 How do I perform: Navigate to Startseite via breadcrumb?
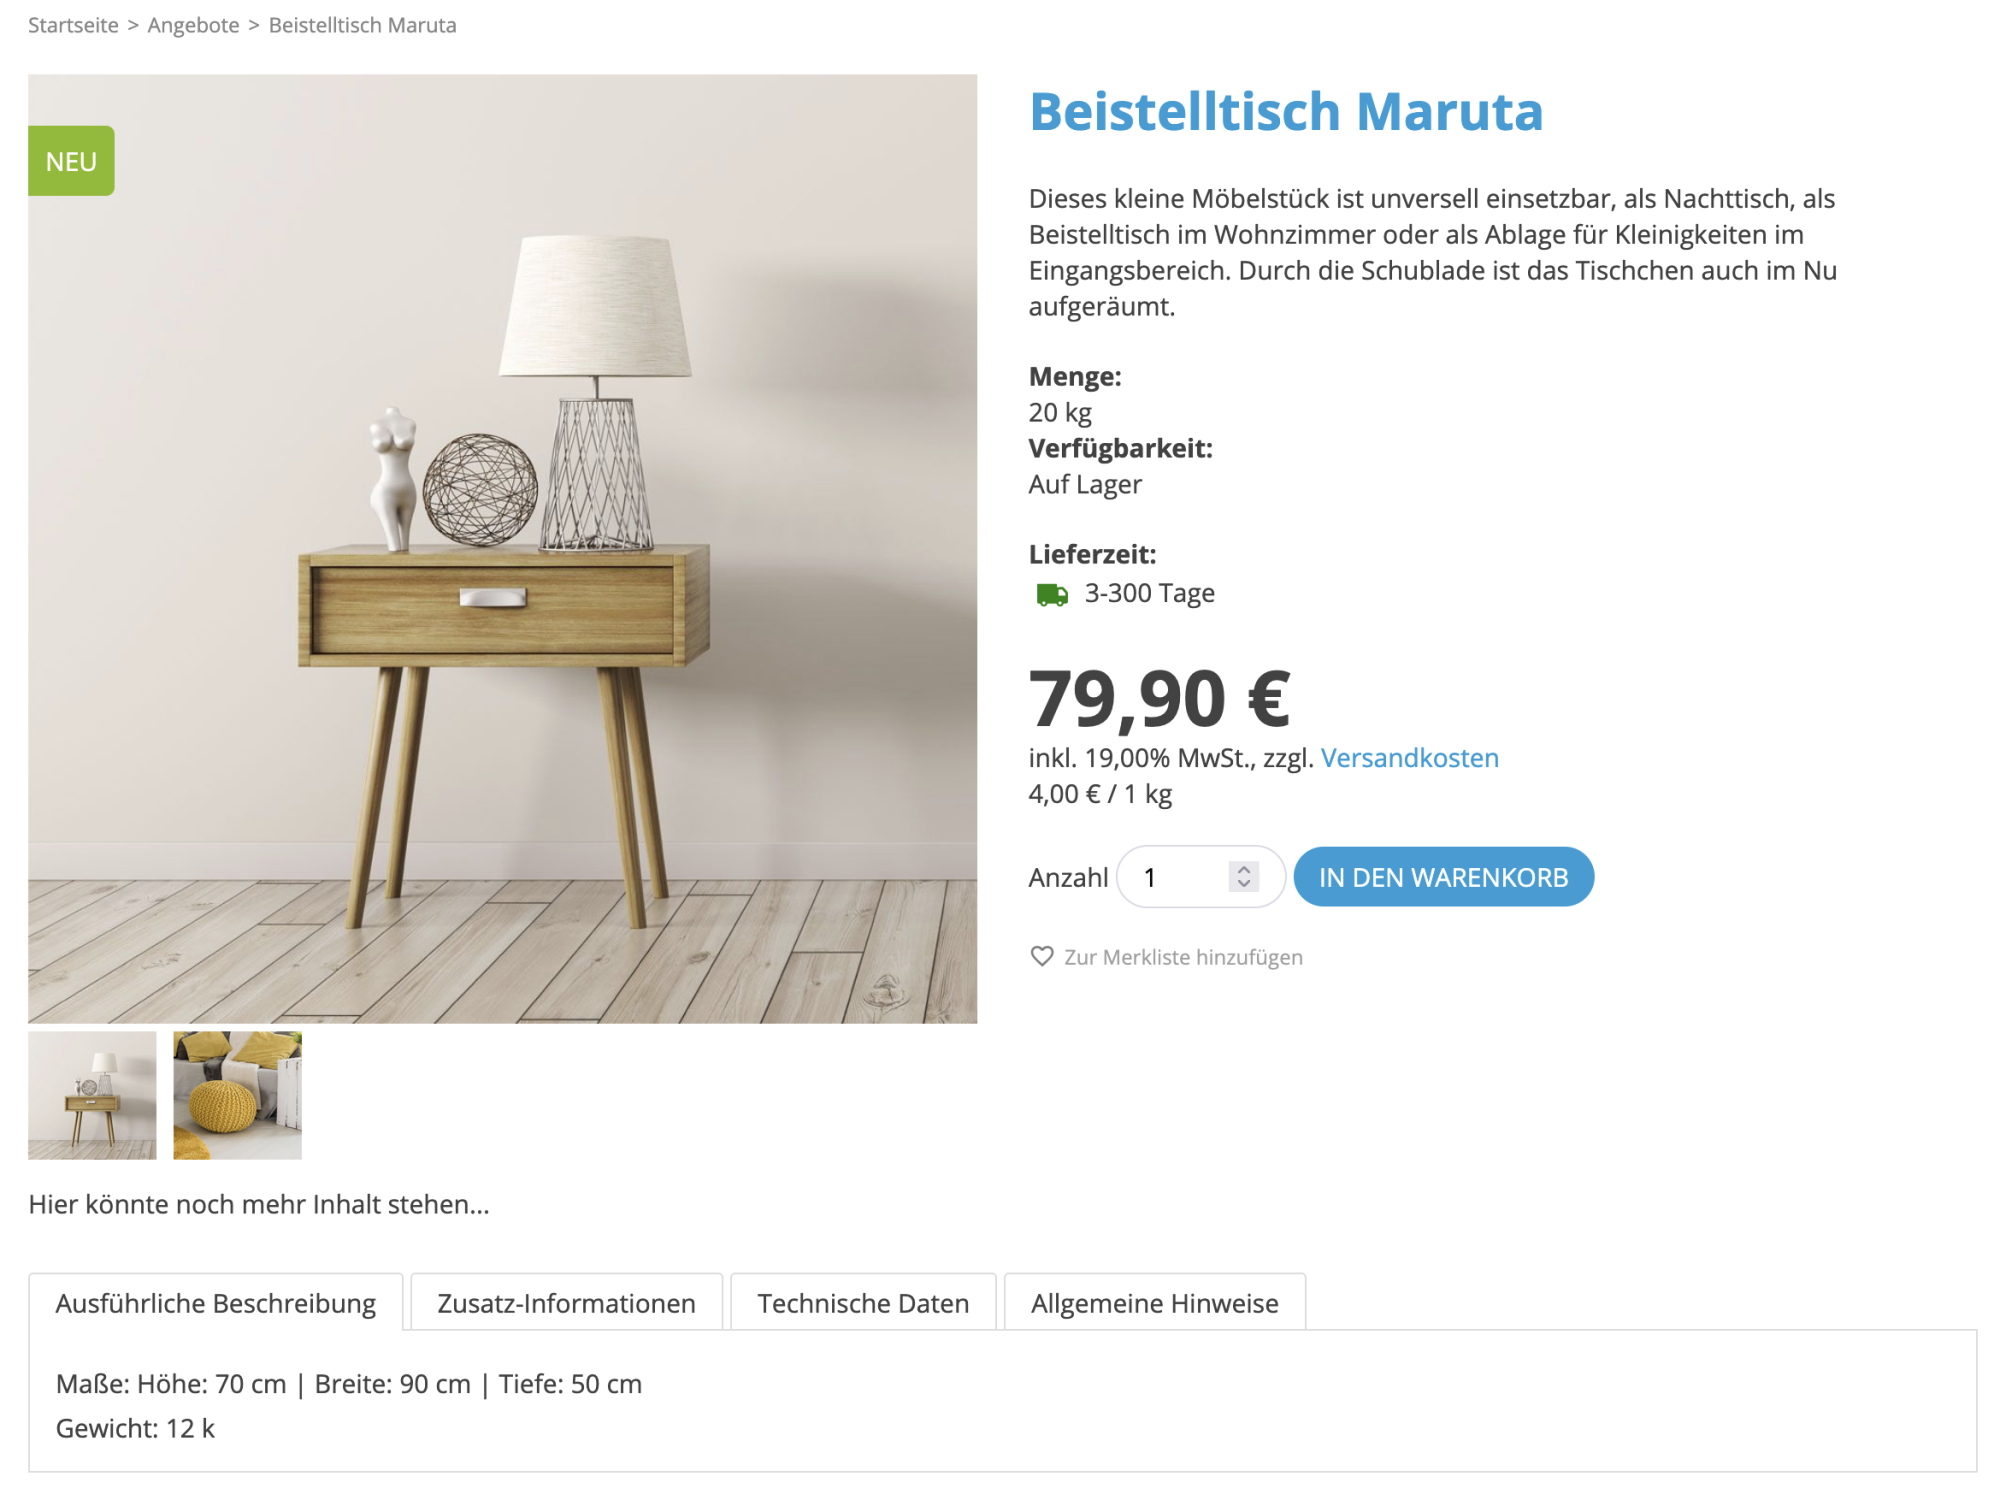[74, 25]
